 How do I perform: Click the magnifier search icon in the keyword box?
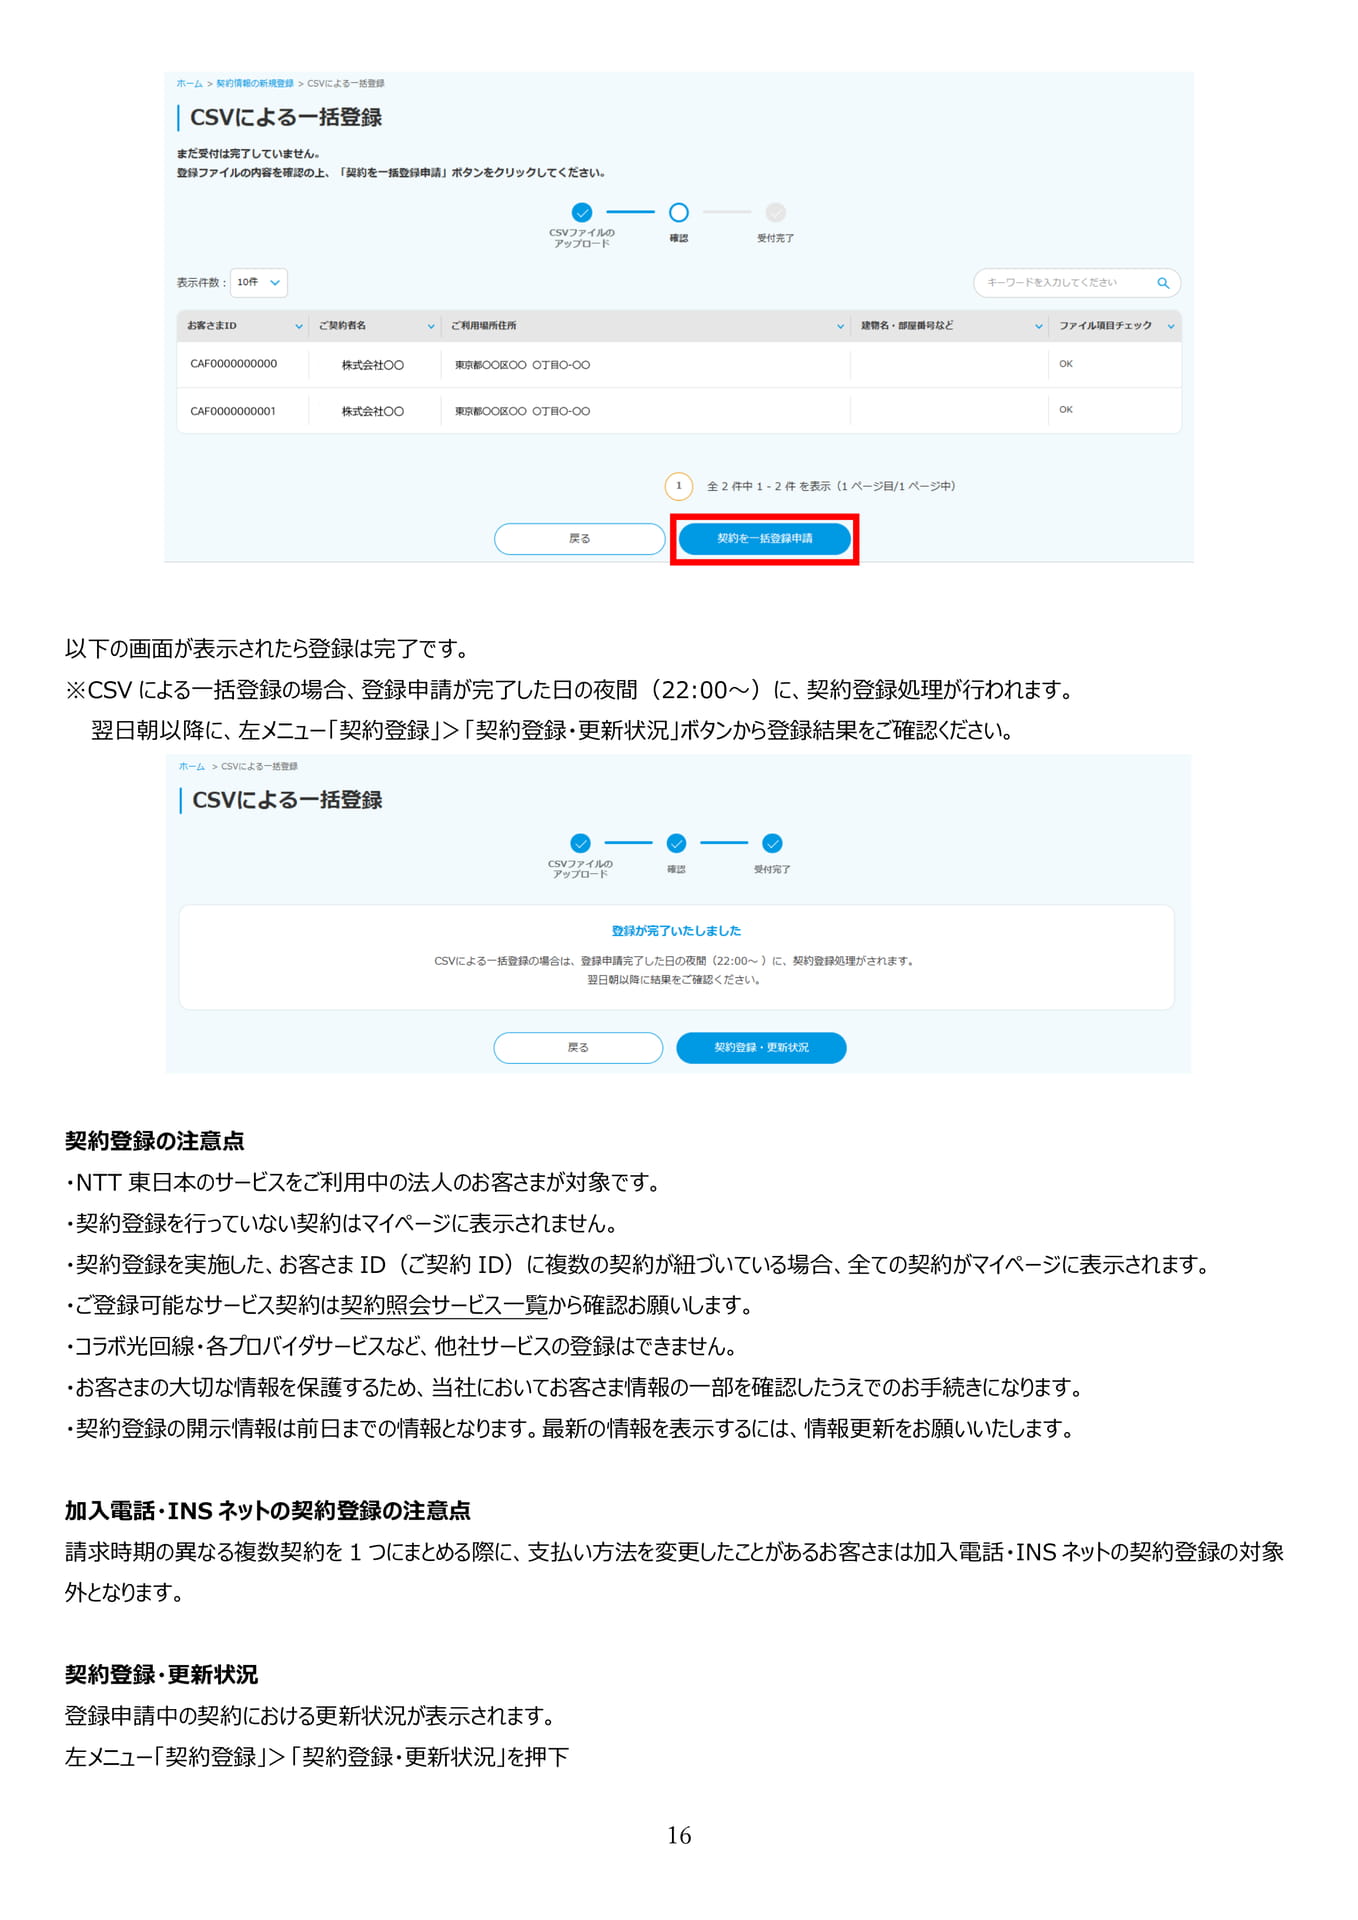click(1163, 283)
